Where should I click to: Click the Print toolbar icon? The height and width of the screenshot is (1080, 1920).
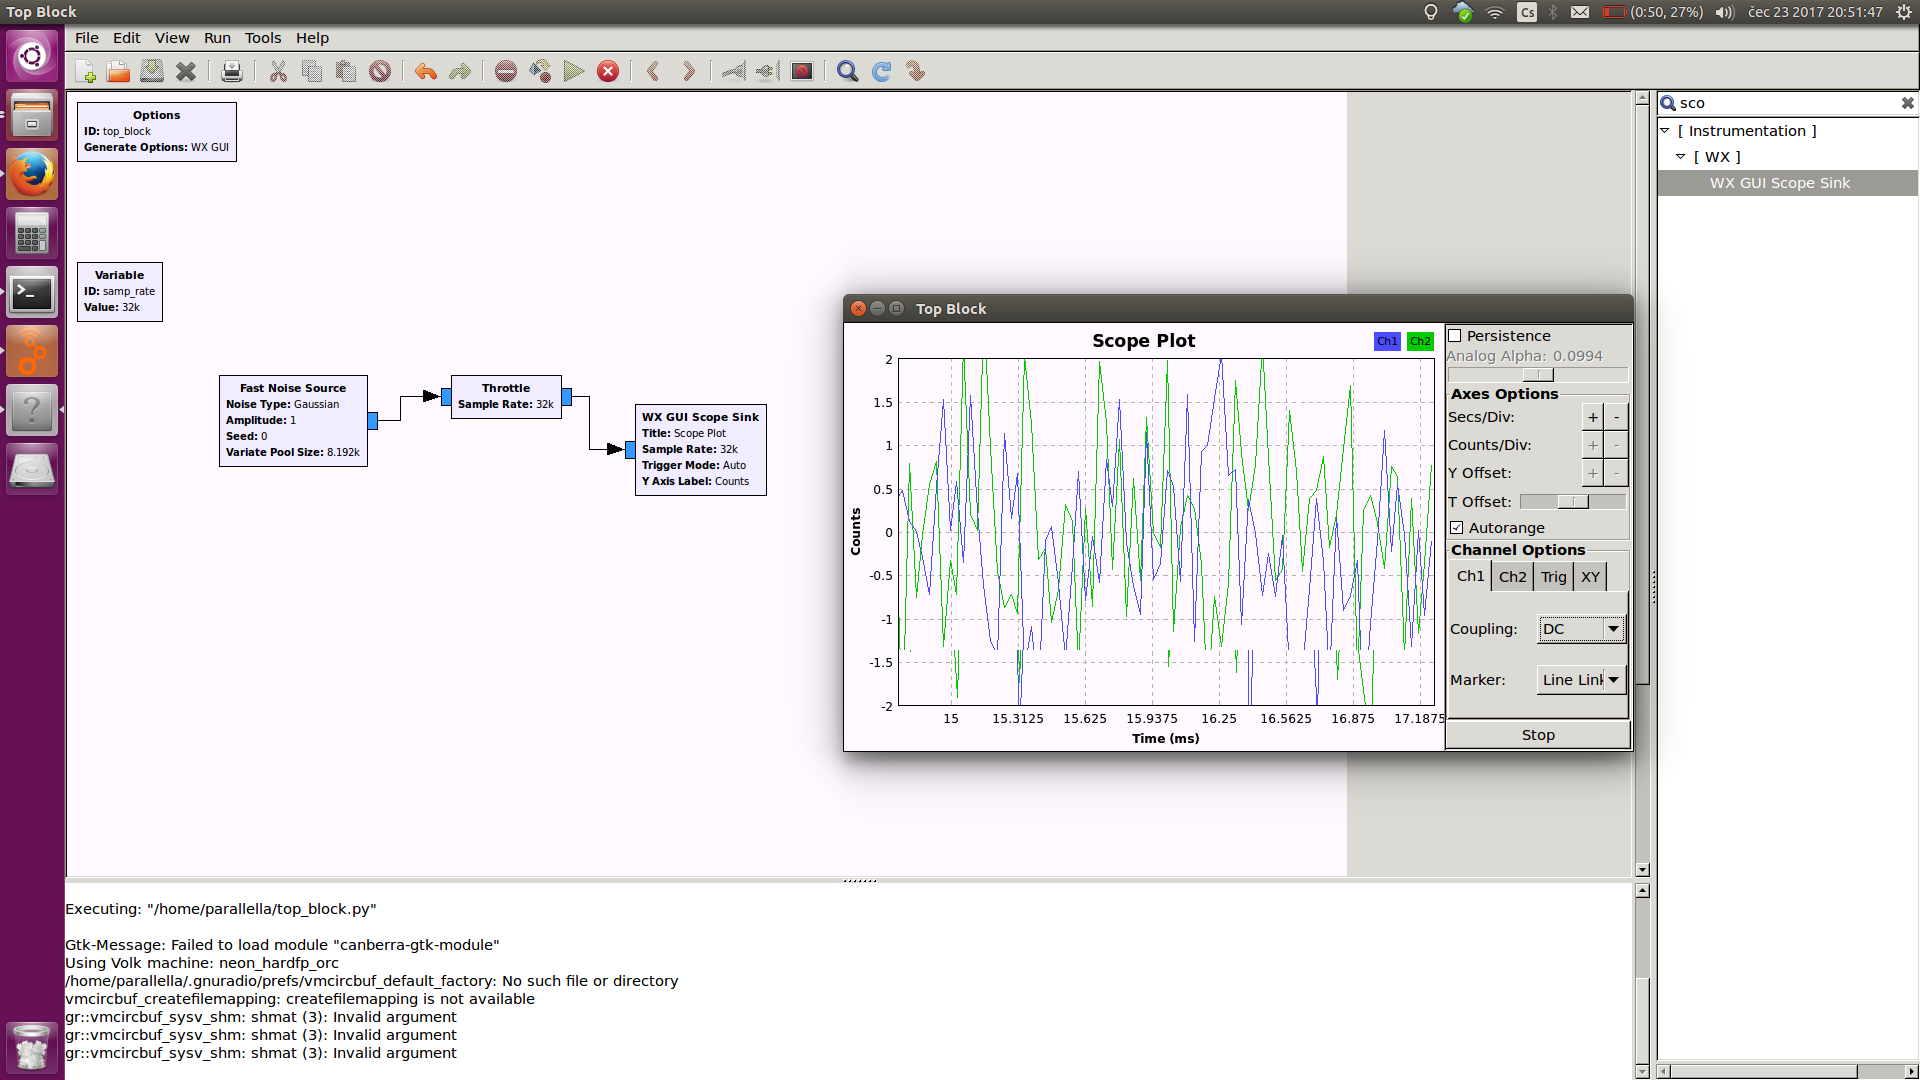(231, 72)
